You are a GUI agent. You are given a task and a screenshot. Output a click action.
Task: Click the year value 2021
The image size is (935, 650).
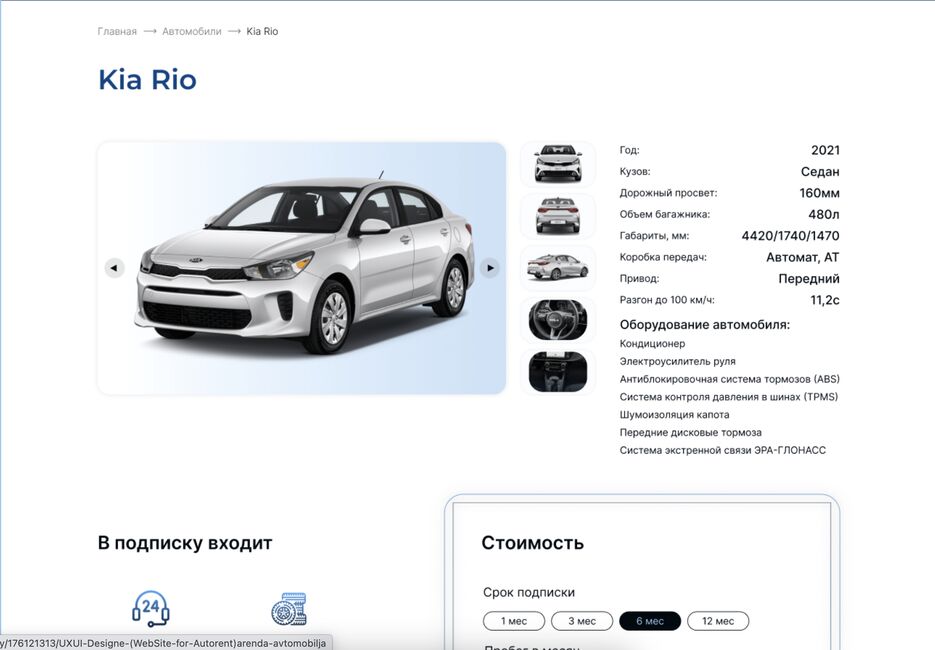click(x=825, y=150)
